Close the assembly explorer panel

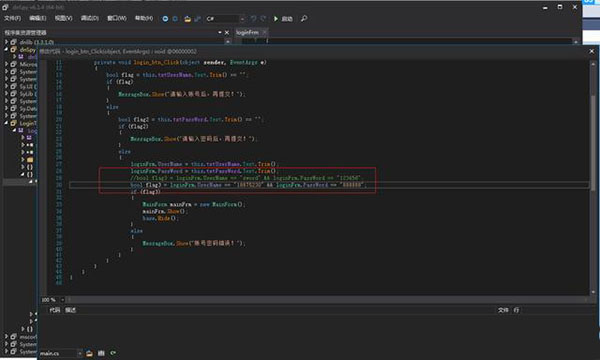(x=227, y=33)
